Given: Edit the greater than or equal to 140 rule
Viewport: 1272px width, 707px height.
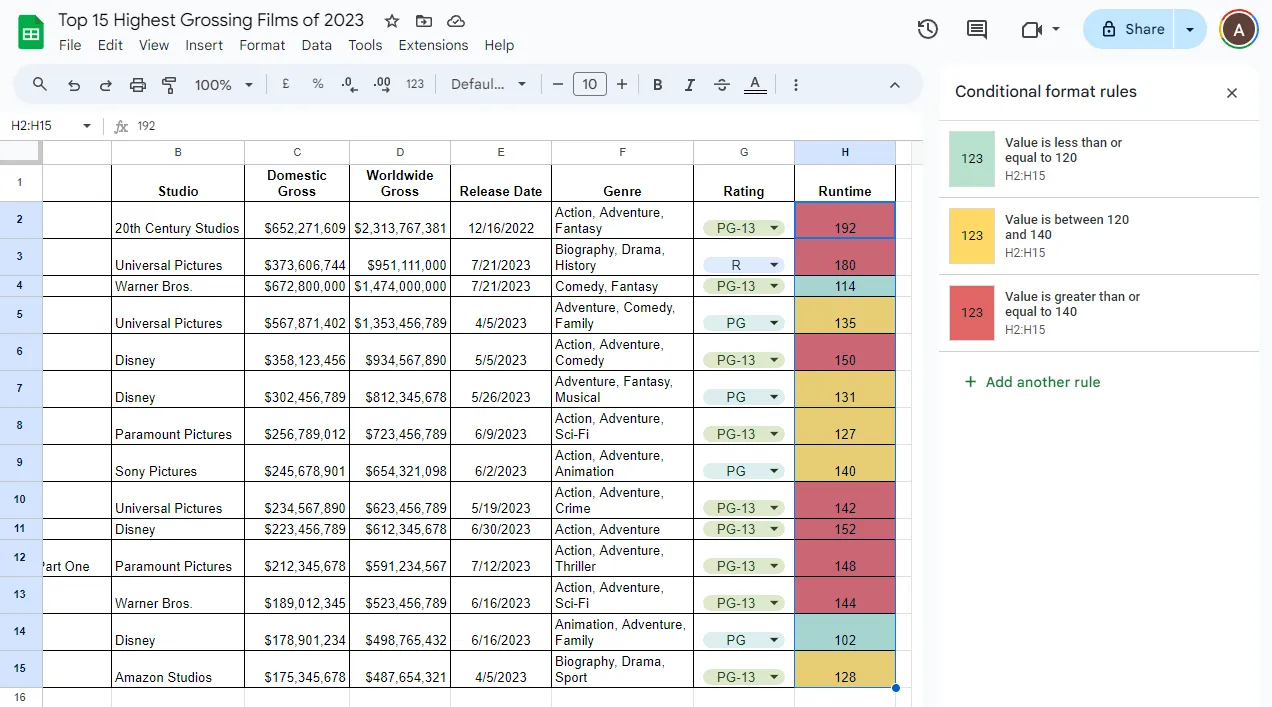Looking at the screenshot, I should pyautogui.click(x=1099, y=313).
